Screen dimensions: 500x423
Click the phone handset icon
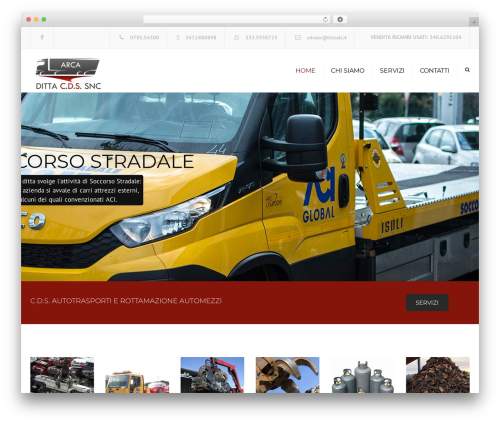[121, 37]
